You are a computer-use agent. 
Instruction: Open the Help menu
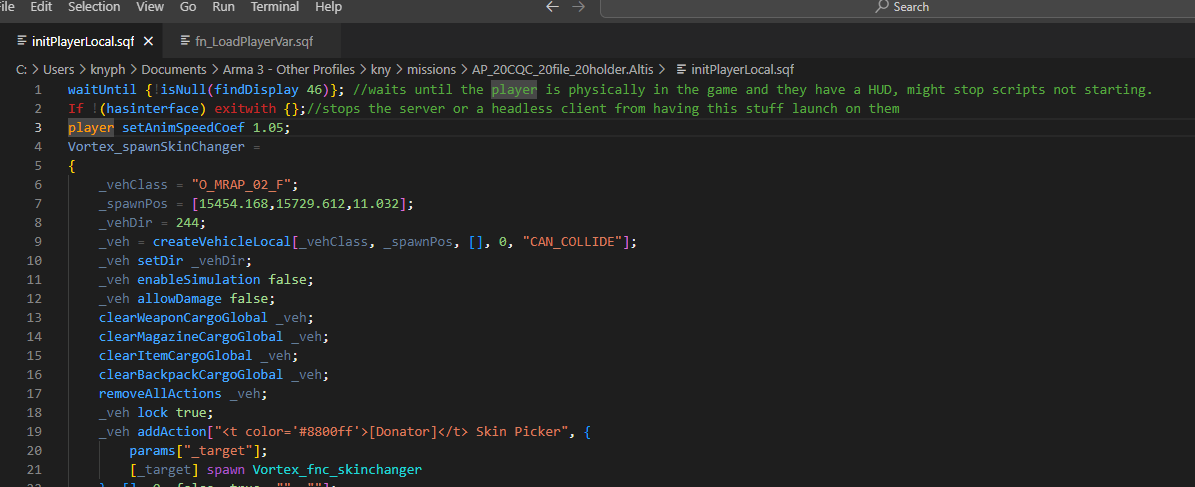[x=328, y=7]
